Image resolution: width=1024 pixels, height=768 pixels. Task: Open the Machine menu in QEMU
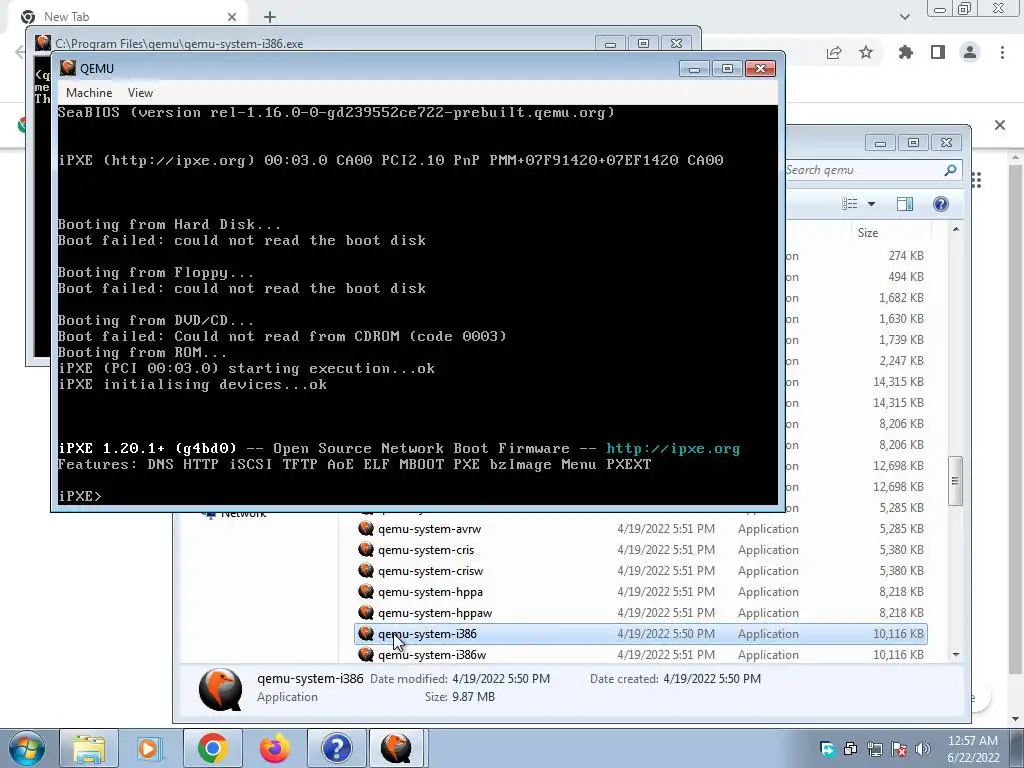(x=89, y=93)
